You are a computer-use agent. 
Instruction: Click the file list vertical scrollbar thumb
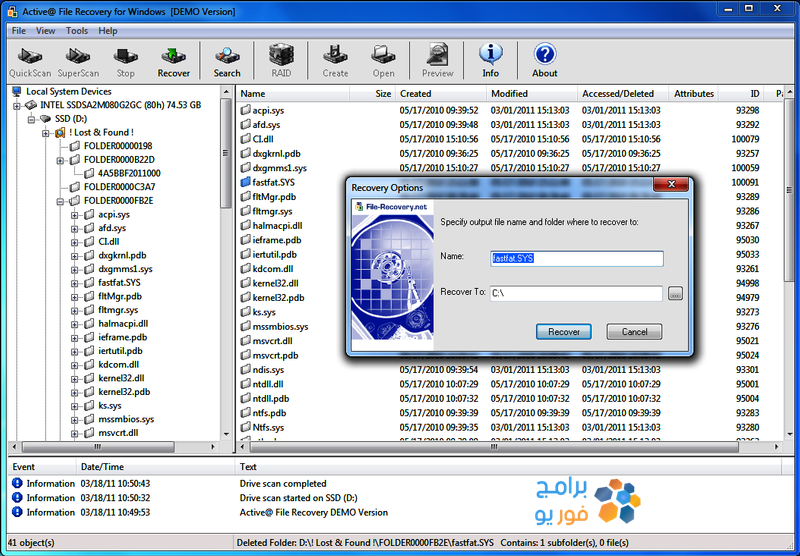790,192
